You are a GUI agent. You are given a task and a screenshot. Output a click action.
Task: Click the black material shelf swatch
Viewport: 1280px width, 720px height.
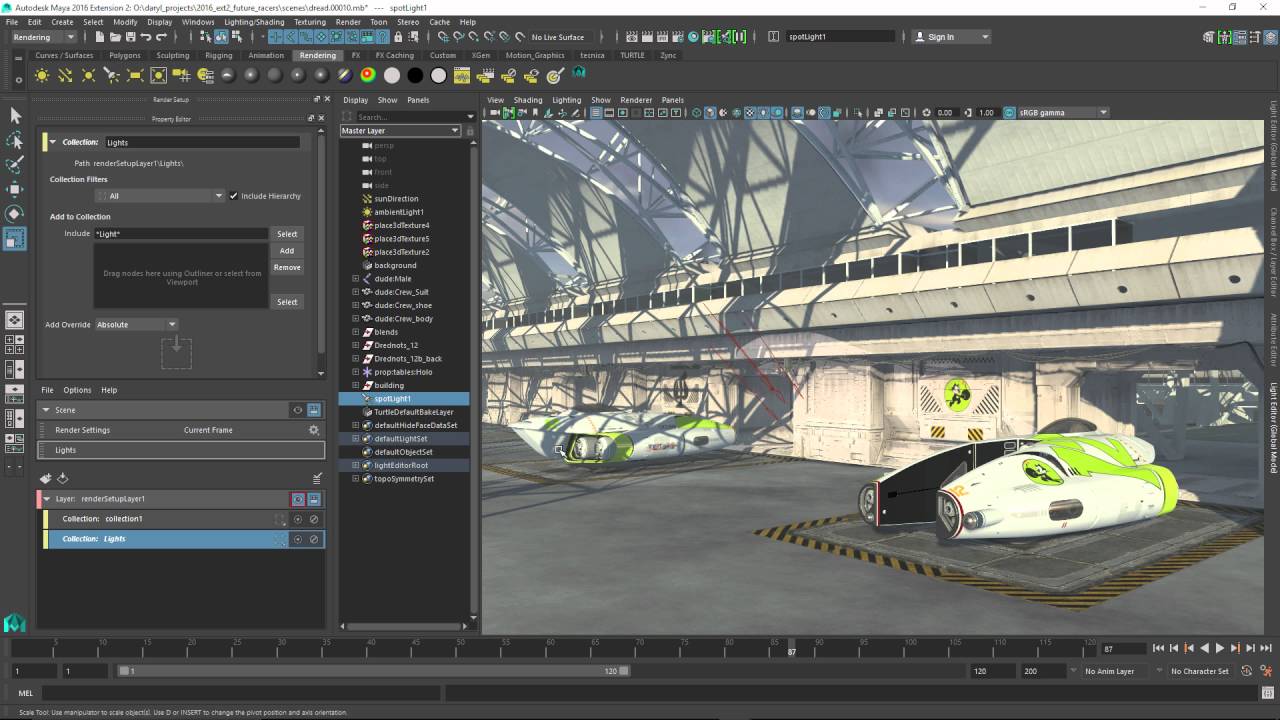(415, 75)
